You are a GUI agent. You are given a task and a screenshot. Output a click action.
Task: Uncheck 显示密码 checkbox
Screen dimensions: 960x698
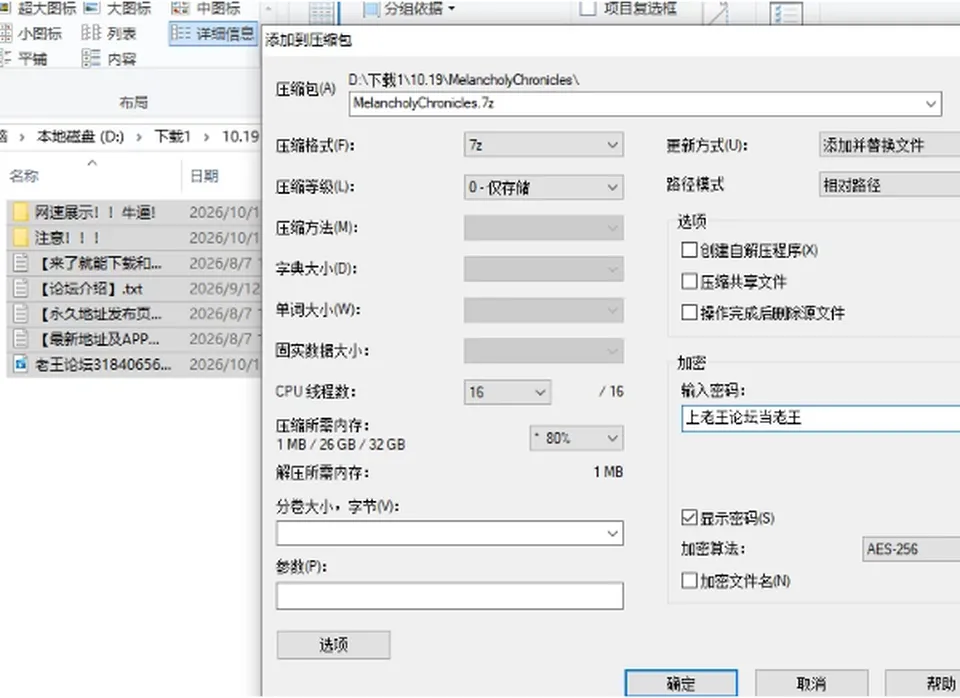(x=689, y=518)
